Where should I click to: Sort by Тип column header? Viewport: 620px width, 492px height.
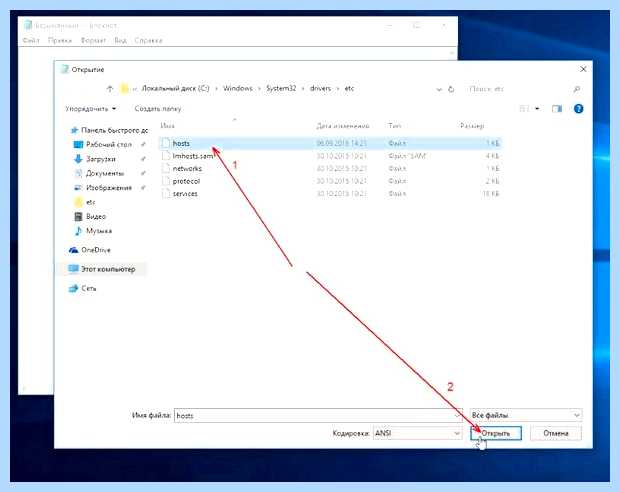pyautogui.click(x=395, y=126)
